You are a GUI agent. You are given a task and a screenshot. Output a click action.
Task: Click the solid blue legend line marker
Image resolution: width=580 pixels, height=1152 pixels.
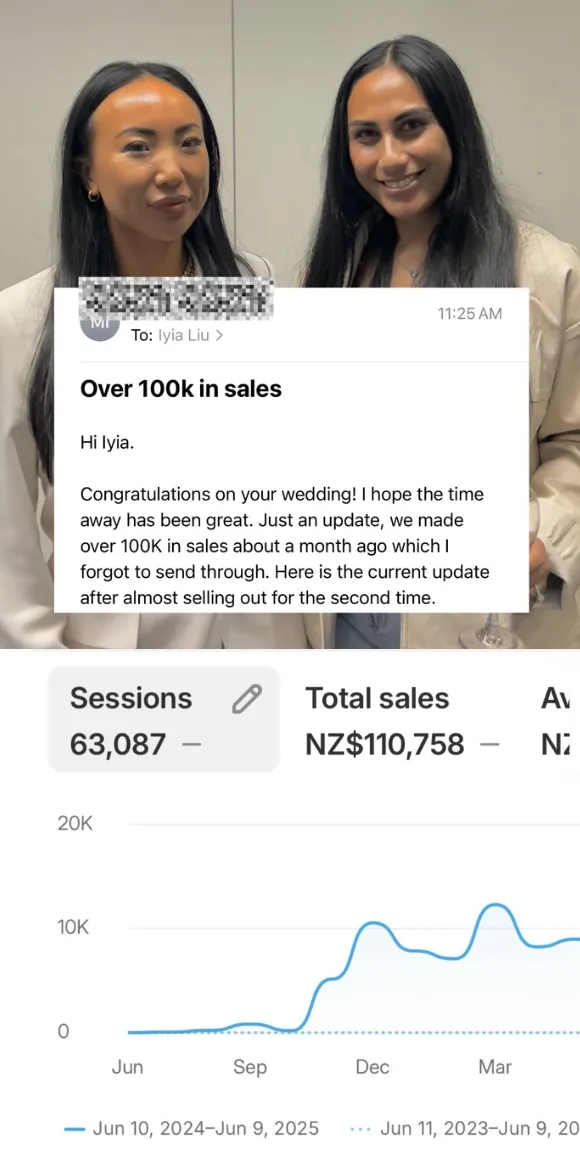point(74,1128)
